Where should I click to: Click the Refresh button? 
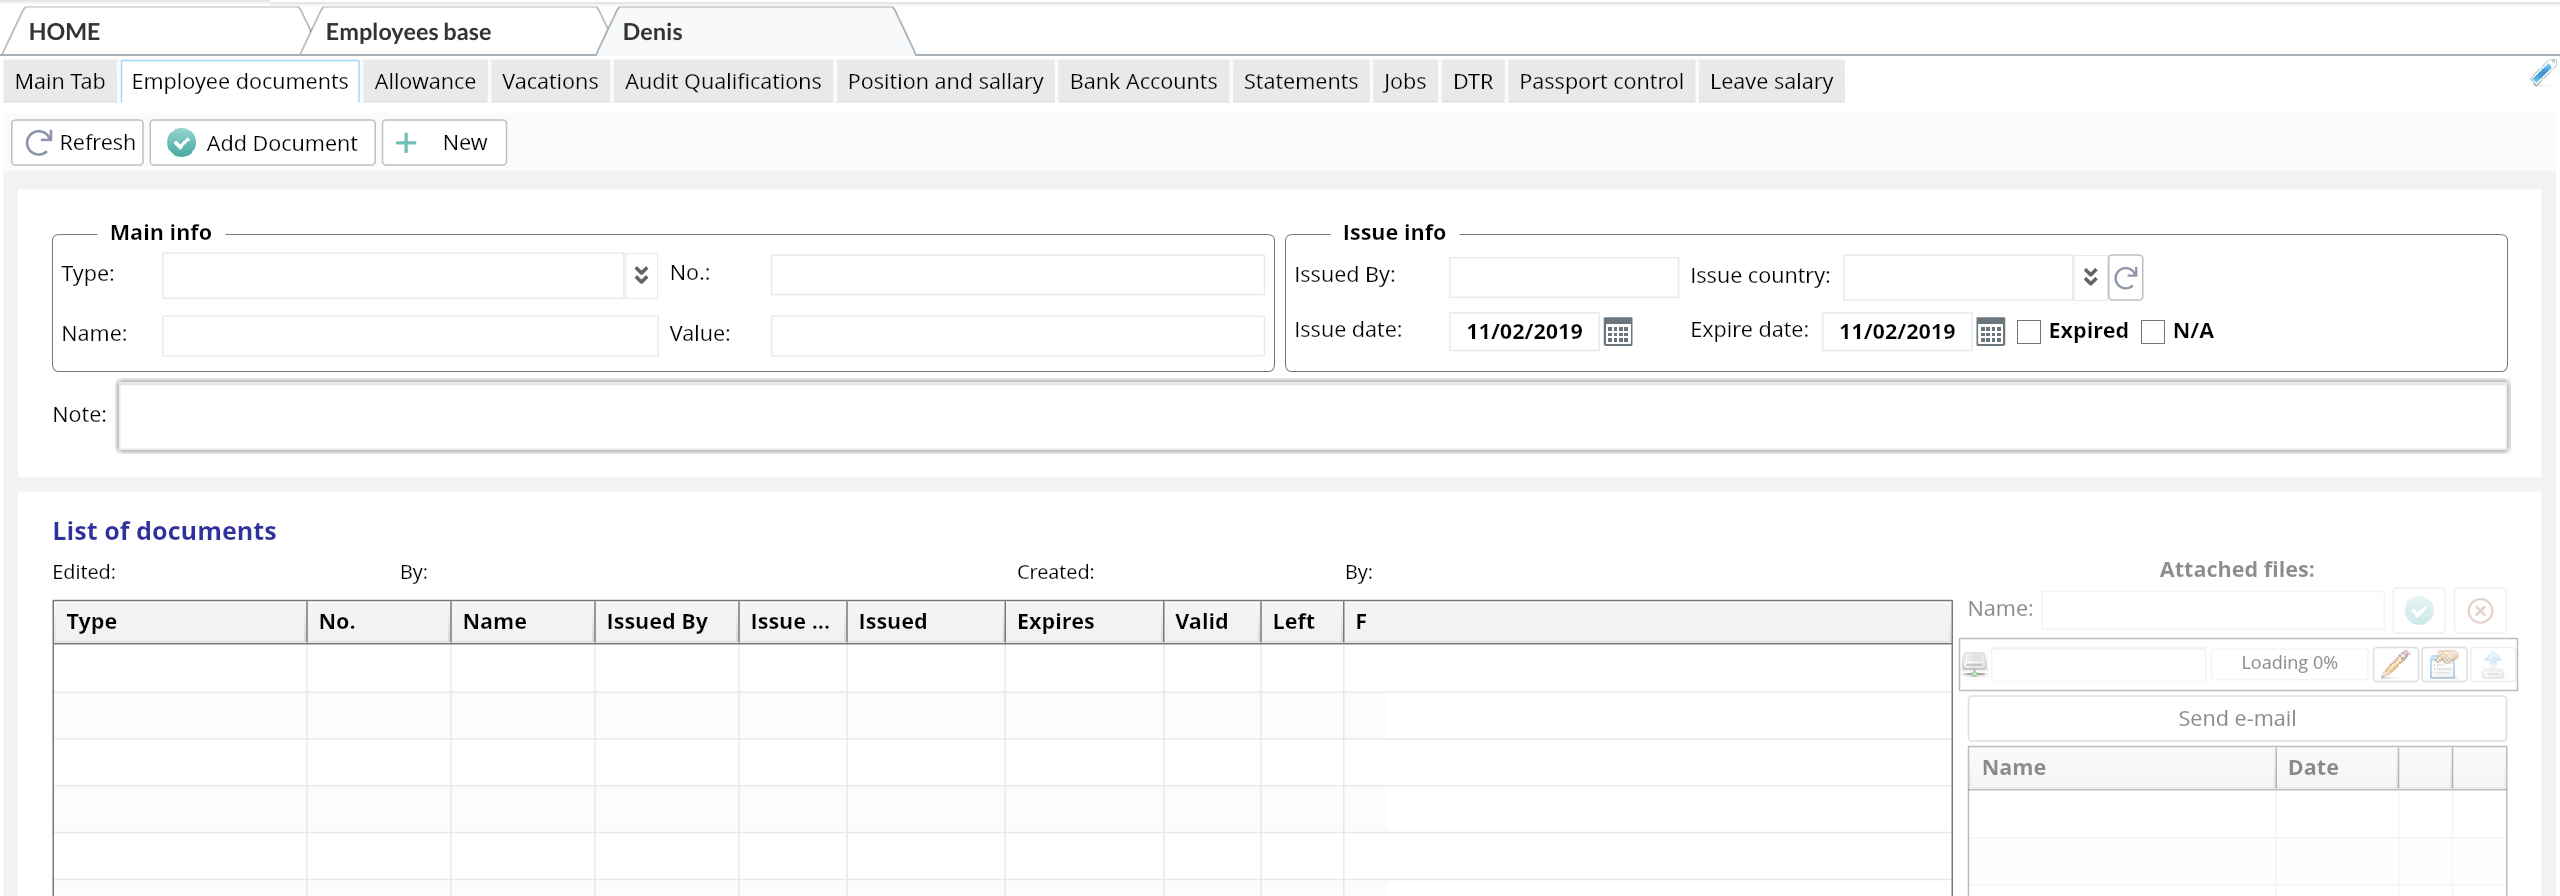(78, 143)
